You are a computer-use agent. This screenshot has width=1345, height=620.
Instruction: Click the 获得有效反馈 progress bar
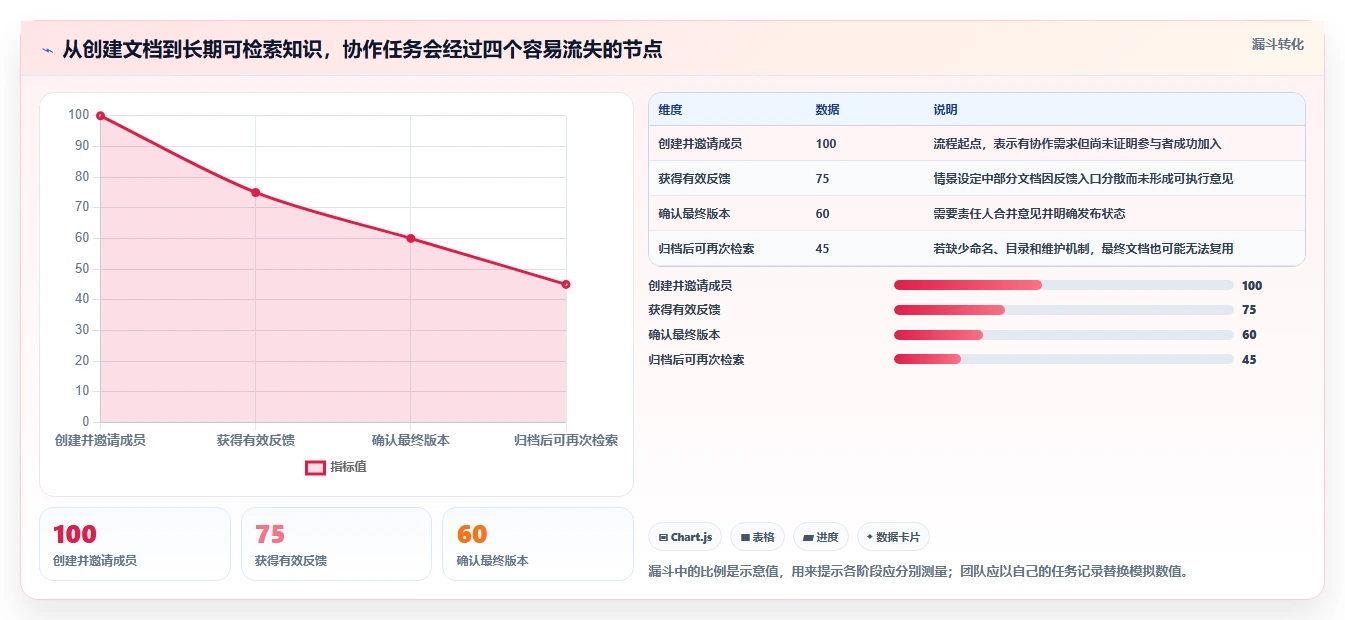1064,310
